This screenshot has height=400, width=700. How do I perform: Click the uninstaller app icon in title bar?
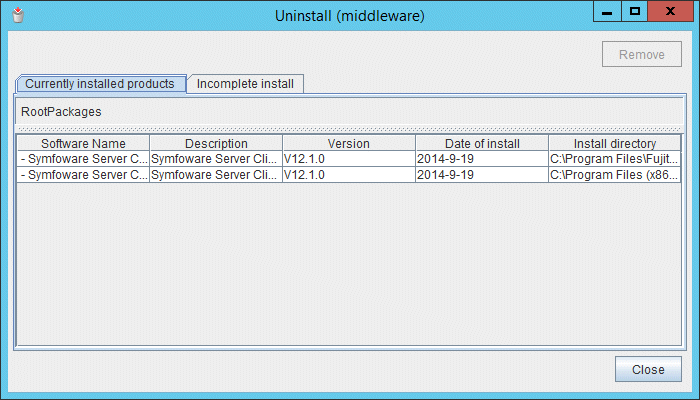click(15, 15)
